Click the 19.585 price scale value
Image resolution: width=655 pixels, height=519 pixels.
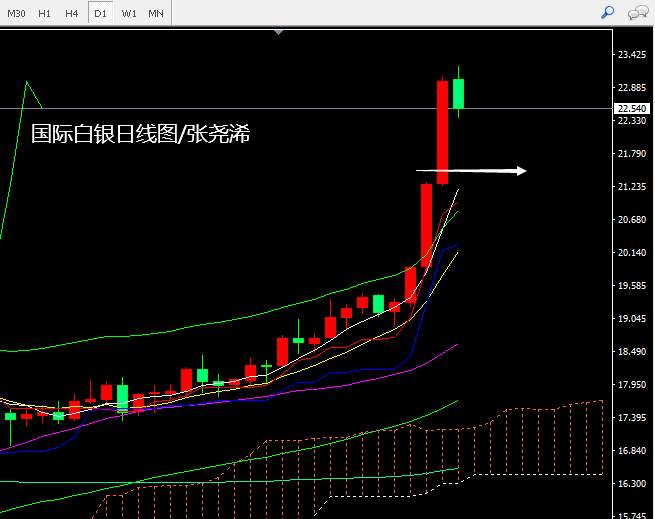(x=632, y=286)
